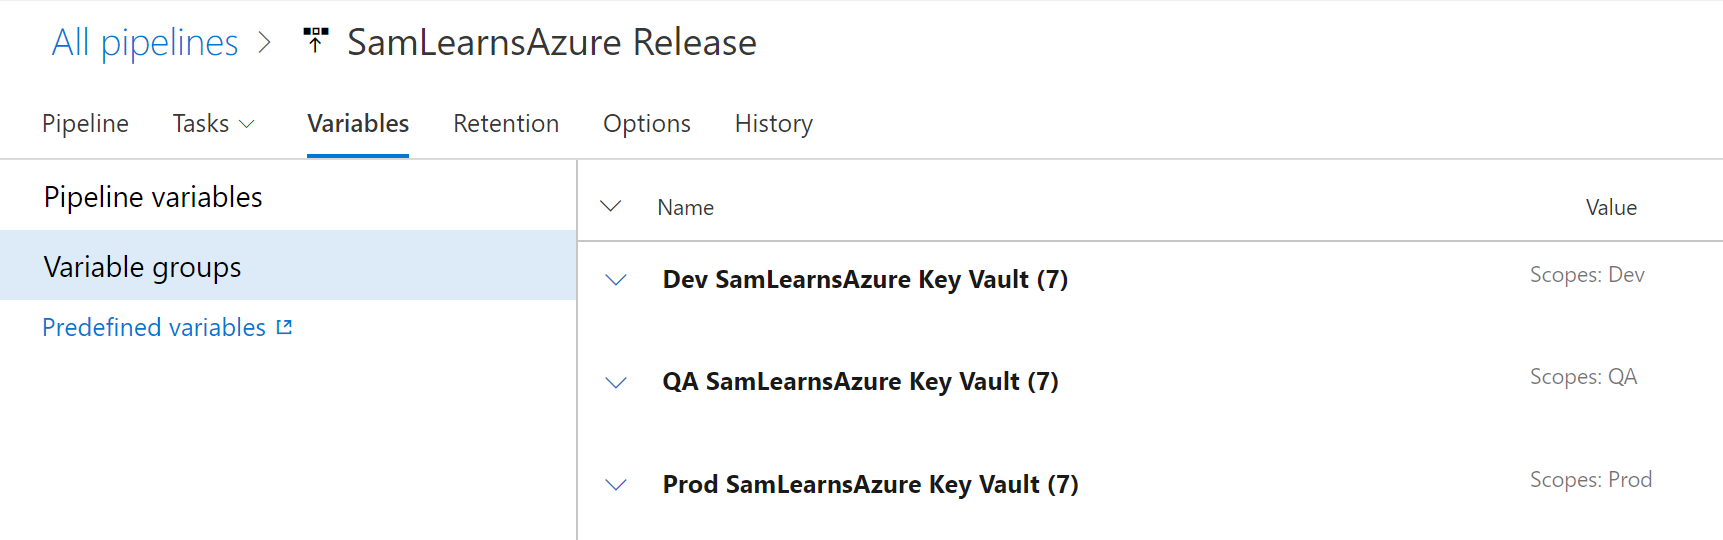Select the Options tab

click(x=647, y=124)
